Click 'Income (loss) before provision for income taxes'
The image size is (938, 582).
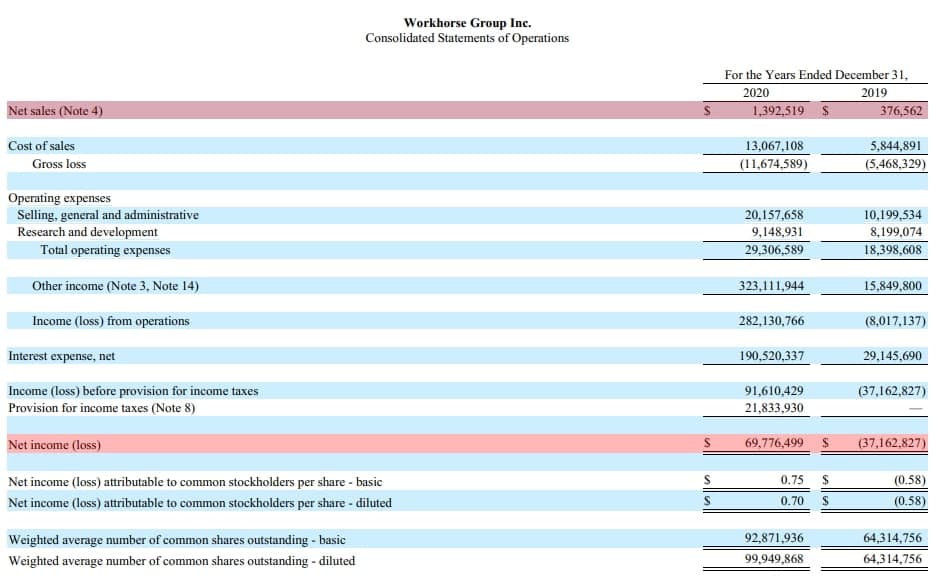(133, 391)
